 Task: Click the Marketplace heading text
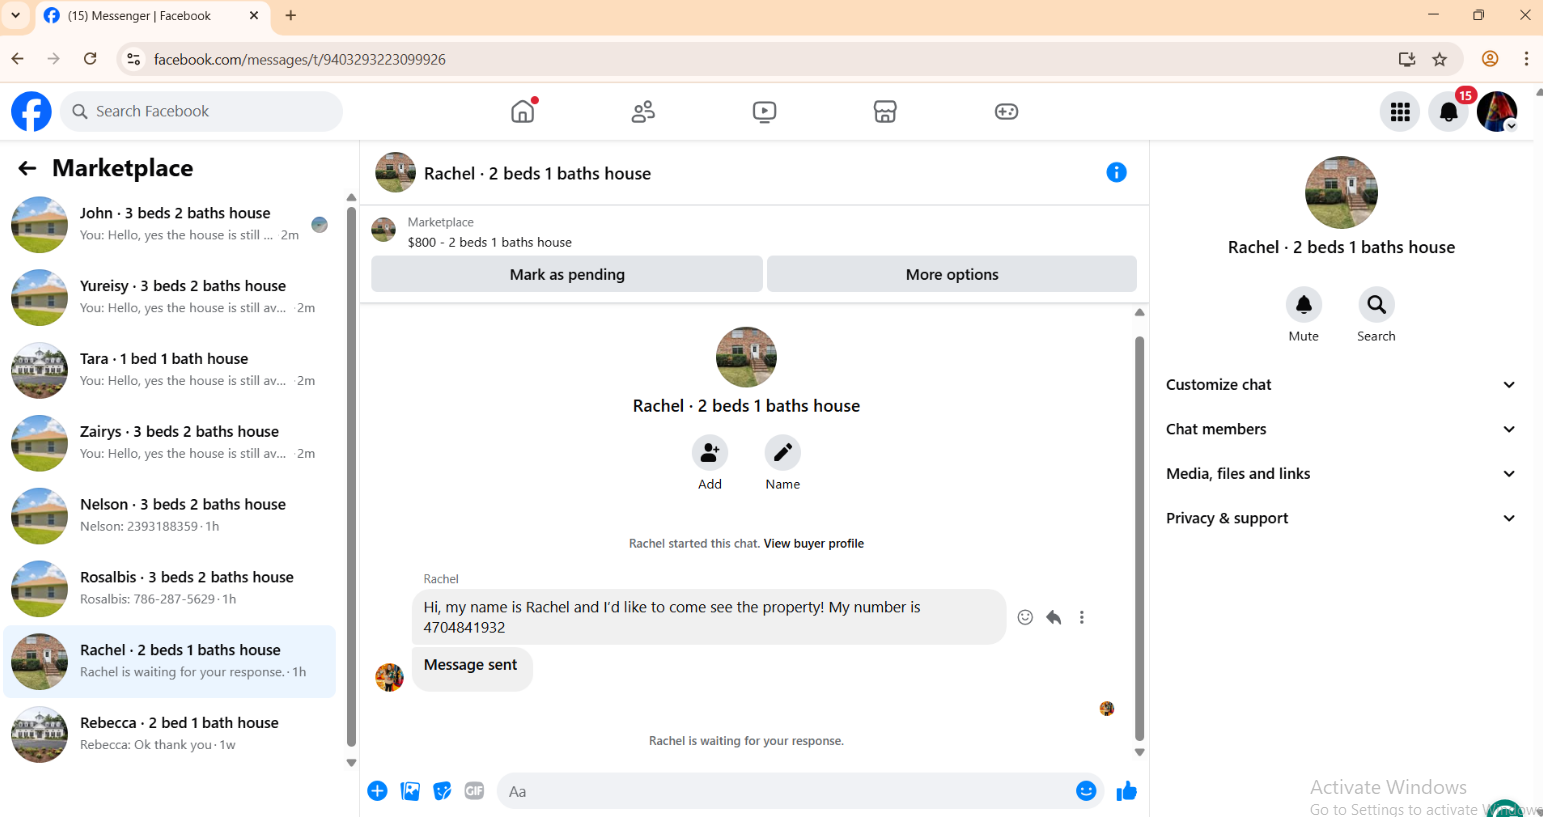point(123,168)
